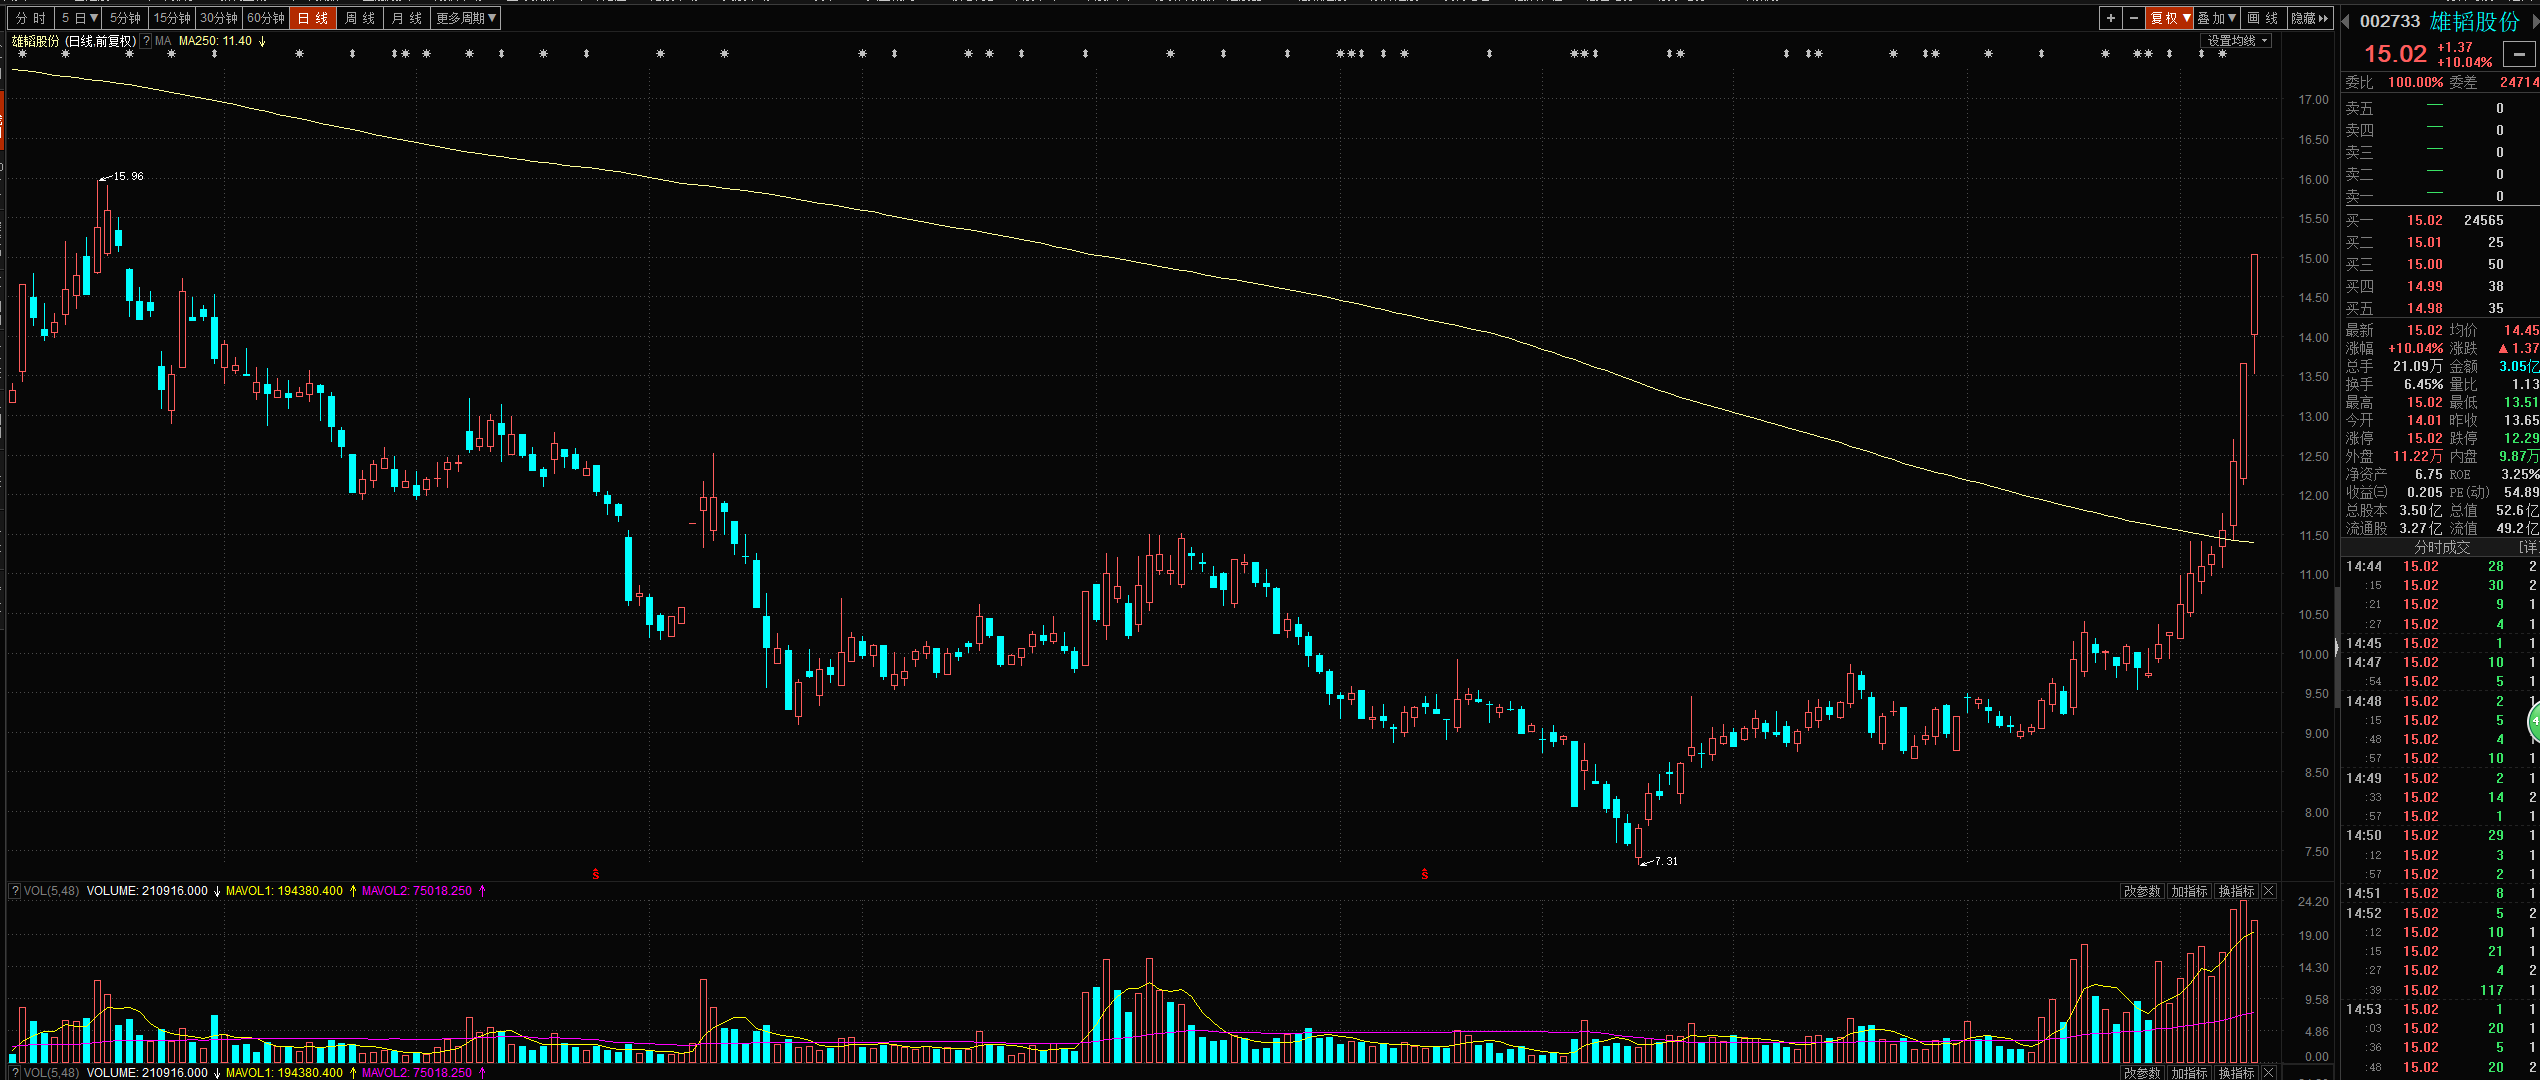Image resolution: width=2540 pixels, height=1080 pixels.
Task: Zoom out the K-line chart with minus button
Action: 2133,18
